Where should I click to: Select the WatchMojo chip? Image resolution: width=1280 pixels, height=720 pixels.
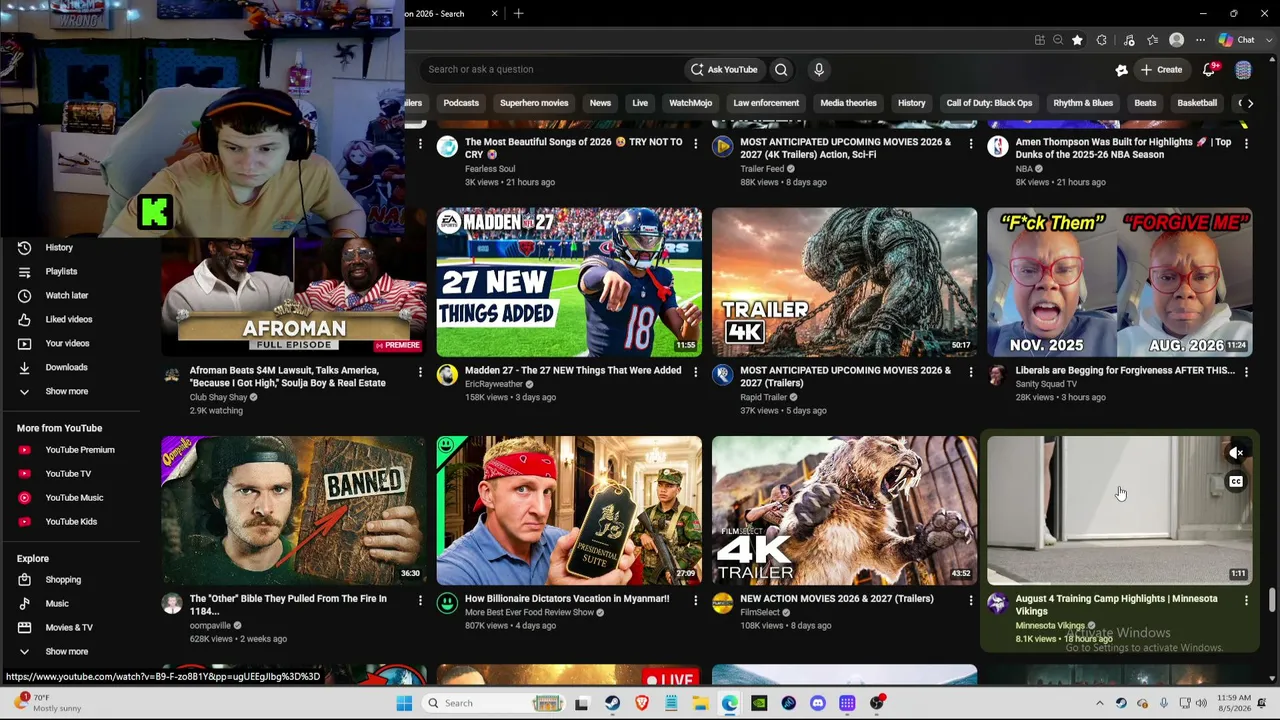(690, 103)
